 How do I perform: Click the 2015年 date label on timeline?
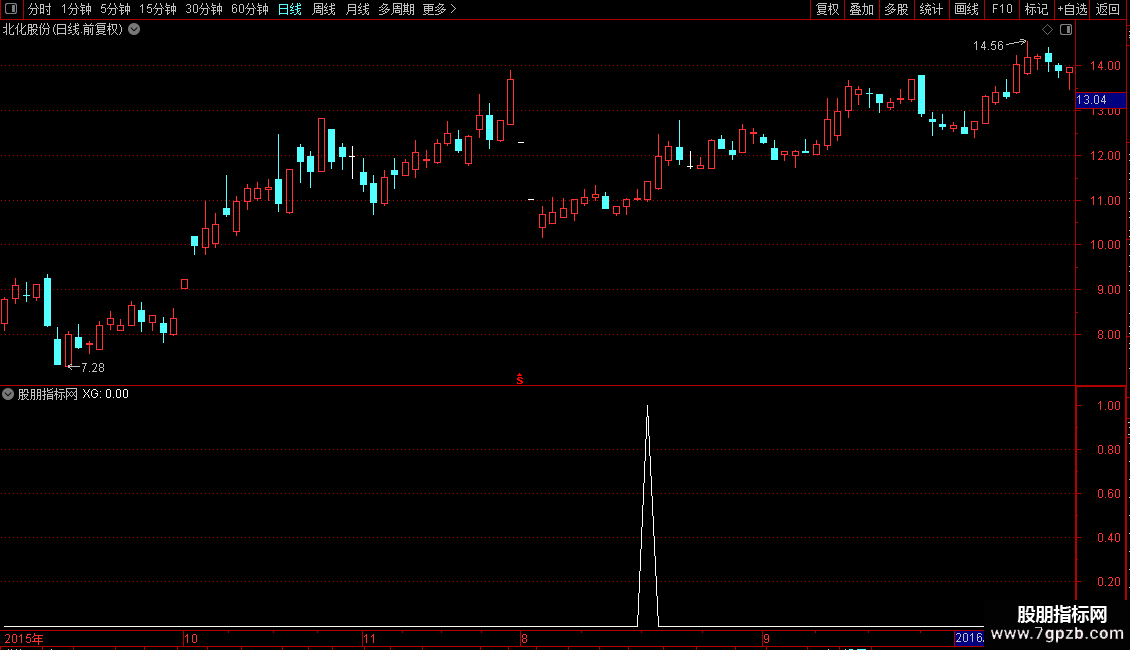[25, 639]
